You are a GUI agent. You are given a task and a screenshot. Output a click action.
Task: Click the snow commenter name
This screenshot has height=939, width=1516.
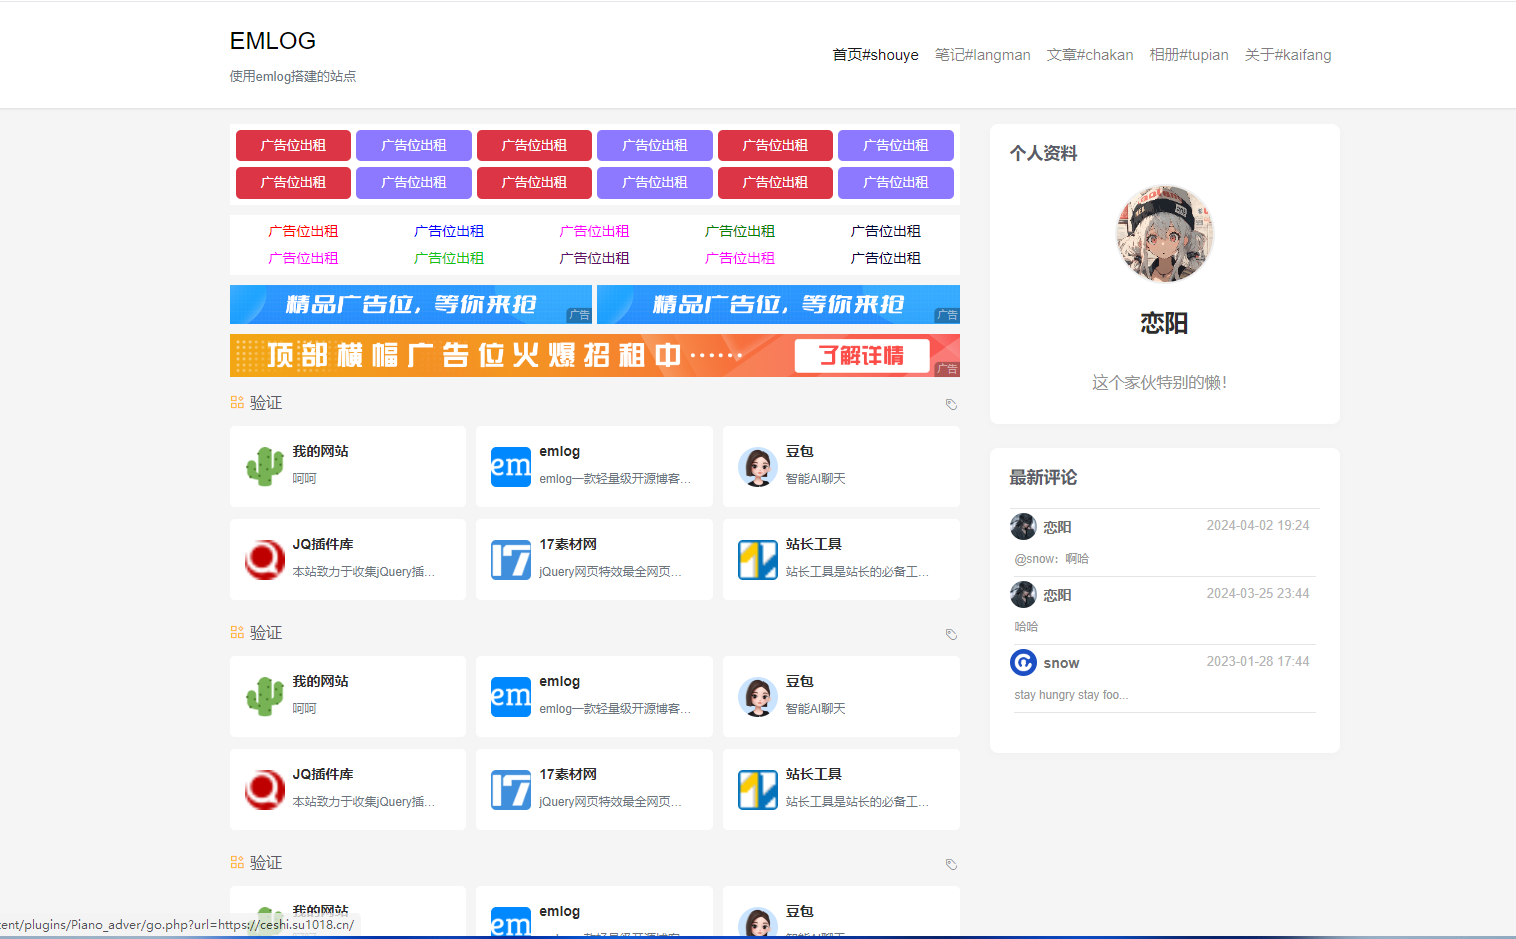pos(1061,663)
